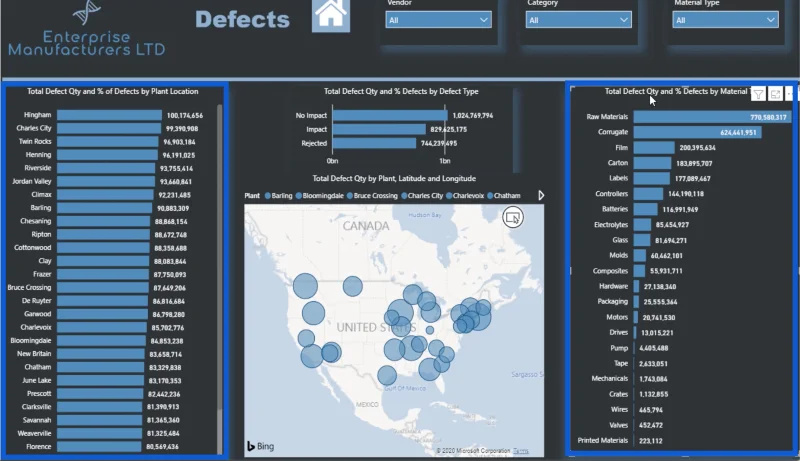Open focus mode on Material chart

click(x=776, y=94)
